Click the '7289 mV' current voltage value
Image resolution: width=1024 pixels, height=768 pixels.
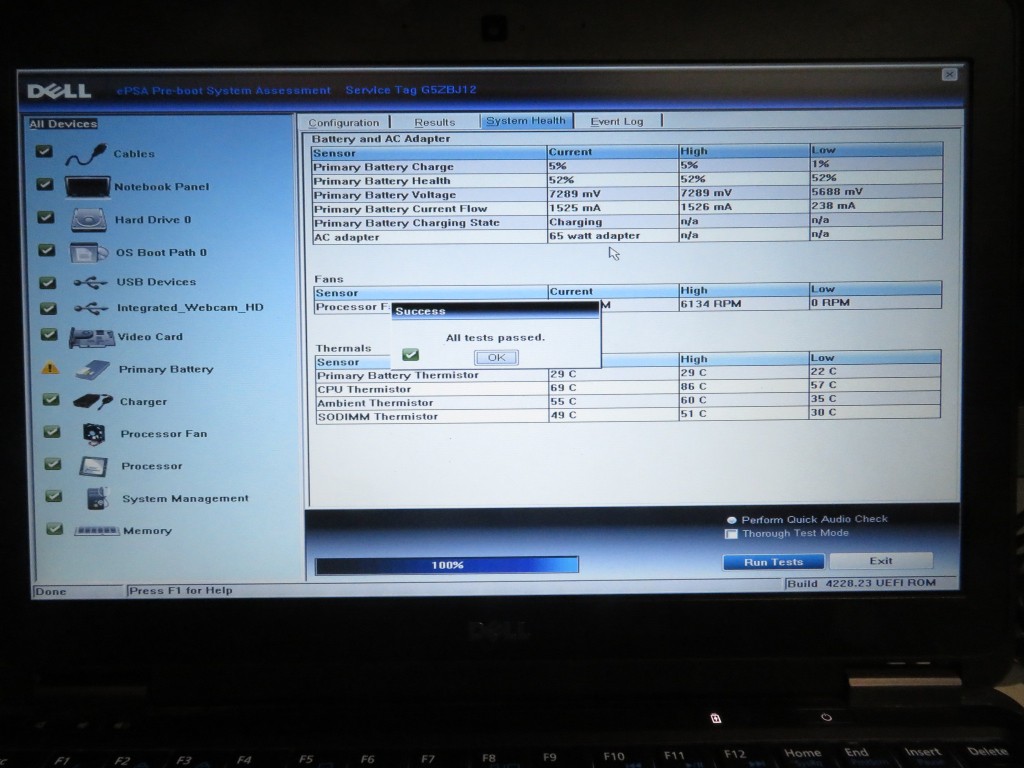[575, 194]
